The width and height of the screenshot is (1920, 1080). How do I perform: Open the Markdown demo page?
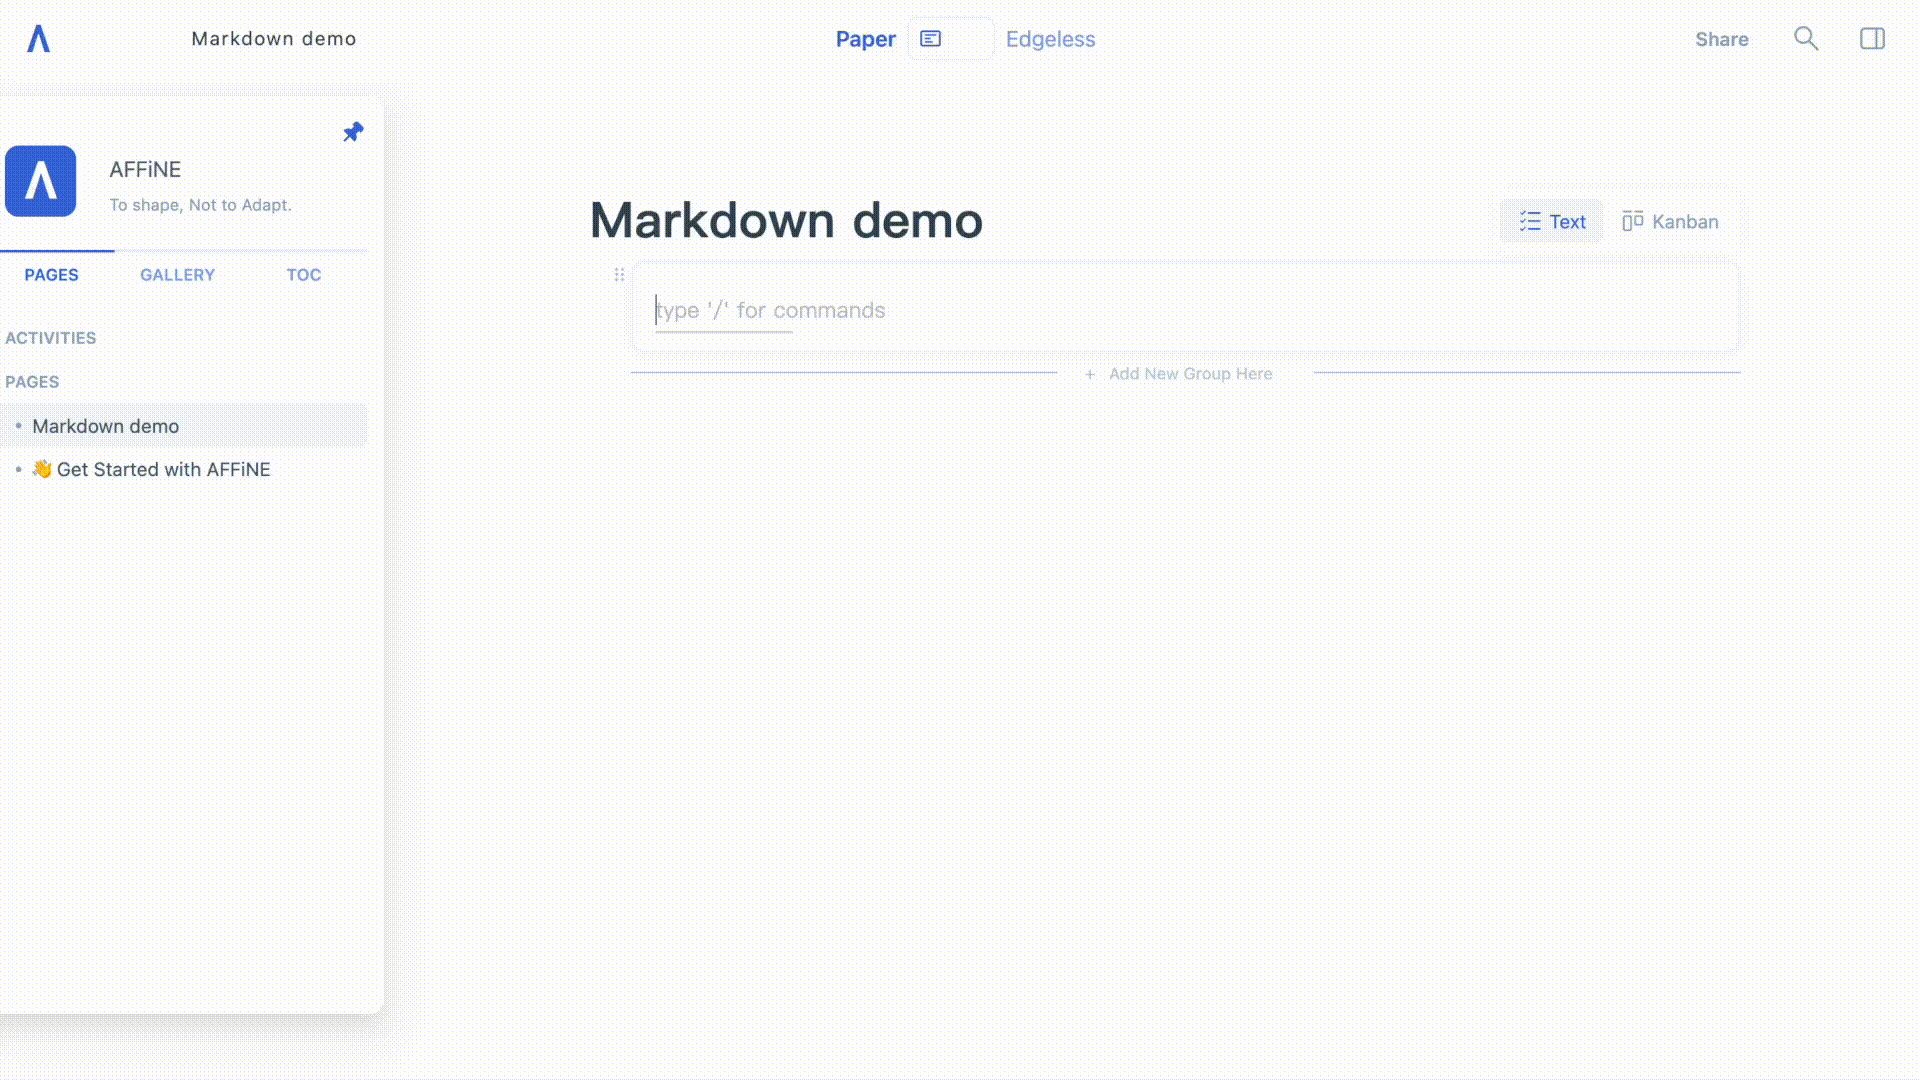184,426
